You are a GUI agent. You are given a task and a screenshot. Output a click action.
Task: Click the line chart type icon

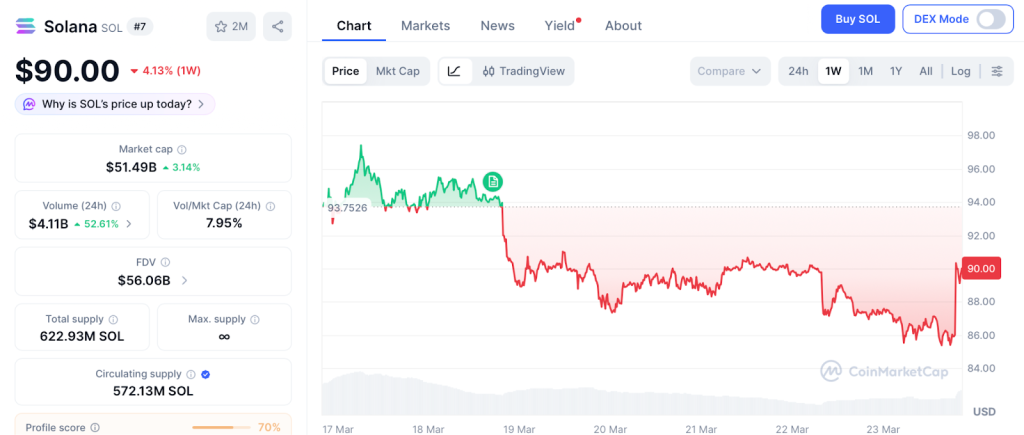click(x=454, y=71)
